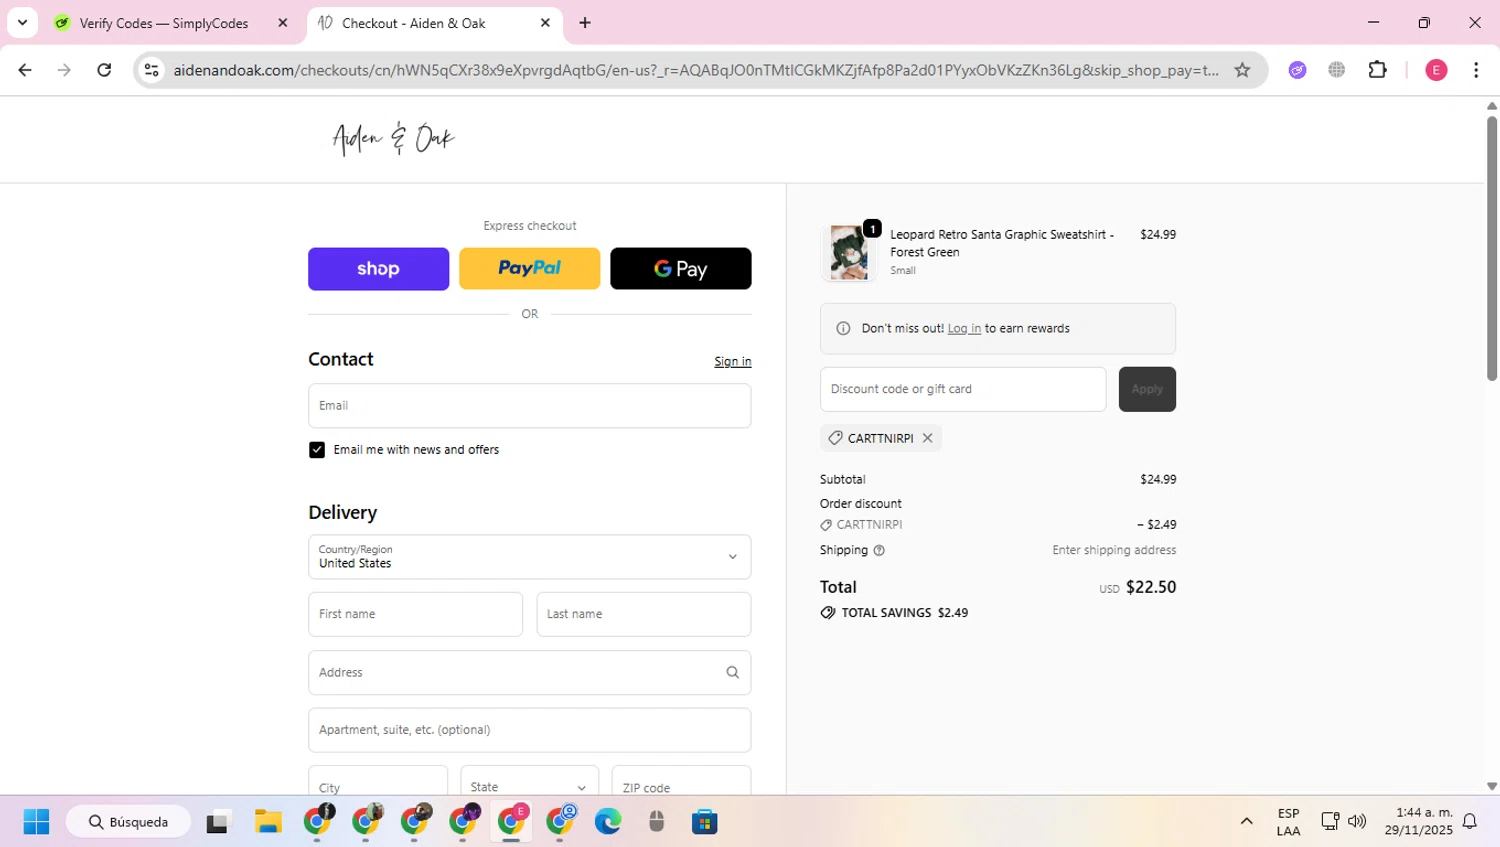Screen dimensions: 1500x847
Task: Click the Last name field
Action: pos(643,614)
